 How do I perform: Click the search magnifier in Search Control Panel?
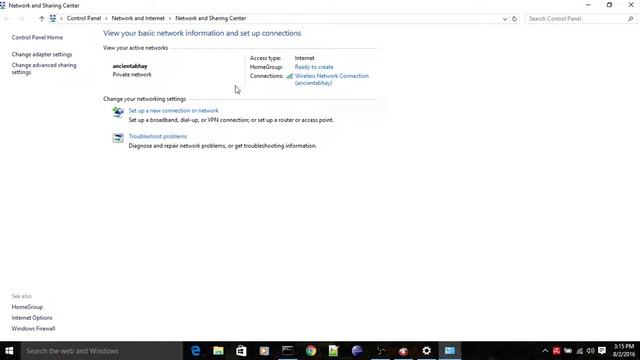pos(630,19)
